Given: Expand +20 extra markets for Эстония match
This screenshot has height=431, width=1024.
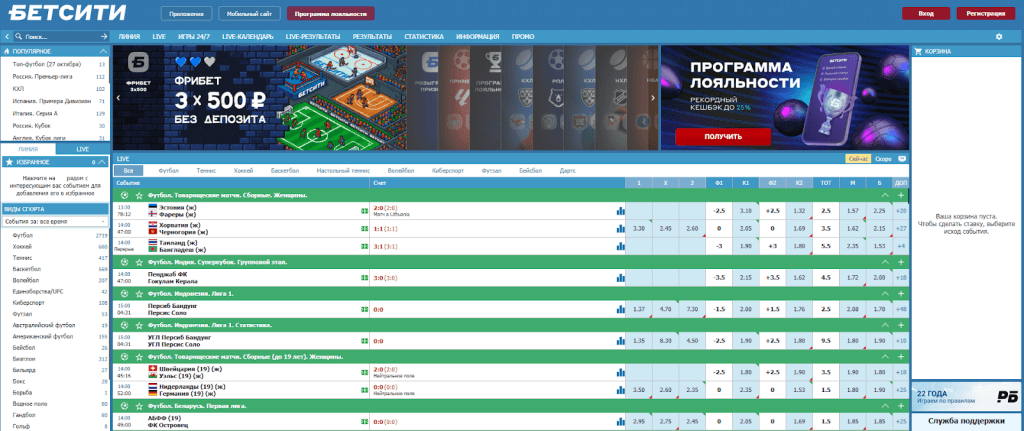Looking at the screenshot, I should pyautogui.click(x=901, y=210).
